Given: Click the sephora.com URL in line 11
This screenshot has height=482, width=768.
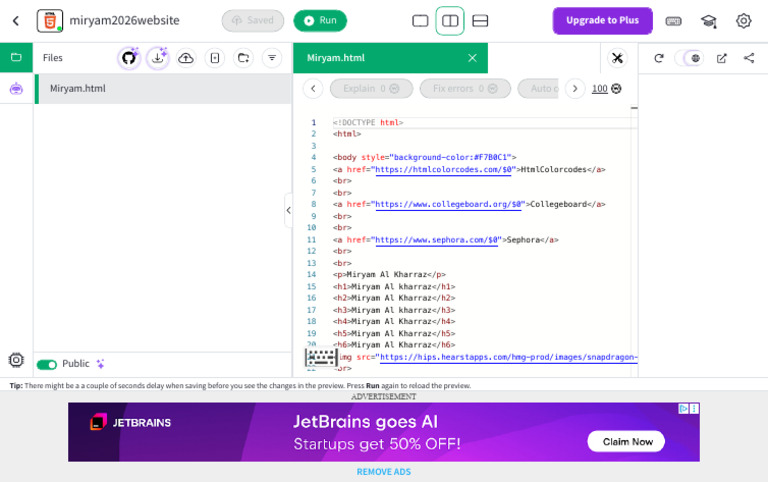Looking at the screenshot, I should coord(437,240).
